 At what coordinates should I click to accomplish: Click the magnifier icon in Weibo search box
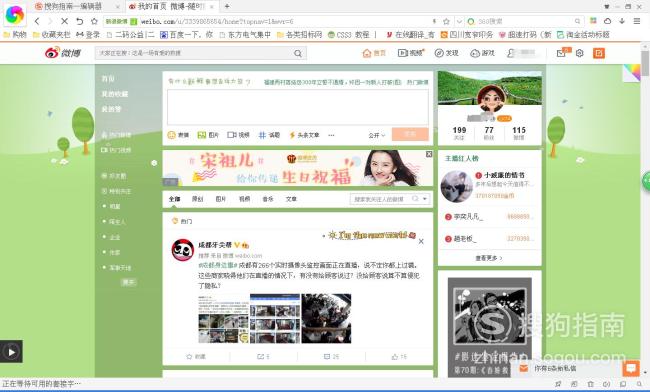click(298, 53)
